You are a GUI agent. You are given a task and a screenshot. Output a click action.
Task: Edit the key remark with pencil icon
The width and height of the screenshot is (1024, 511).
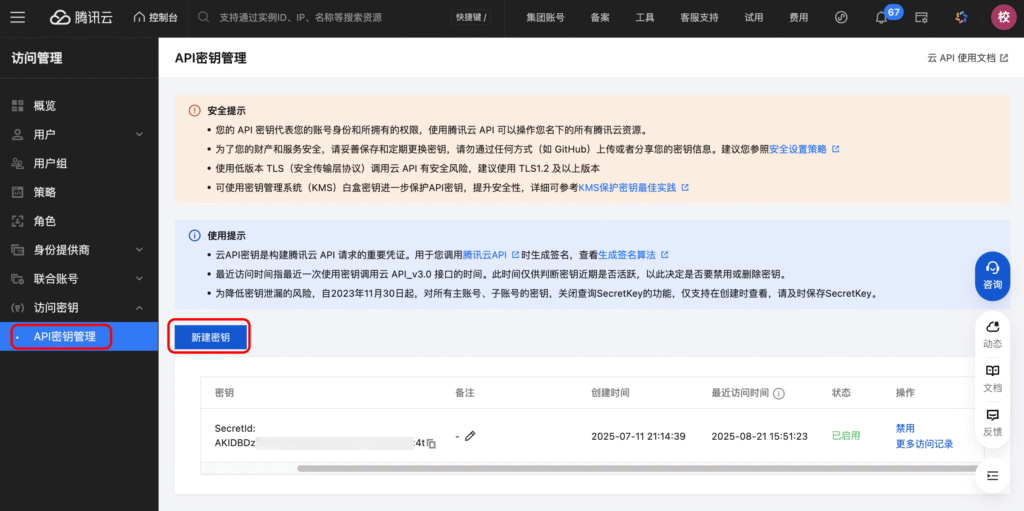[470, 436]
